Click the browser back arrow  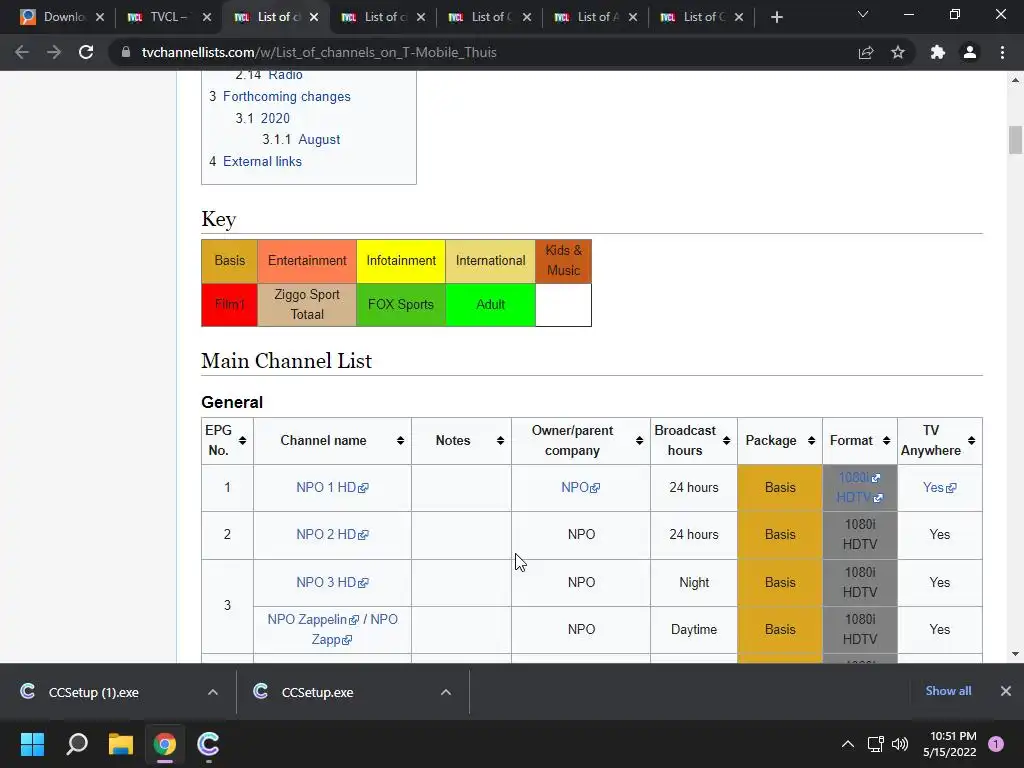click(x=22, y=52)
